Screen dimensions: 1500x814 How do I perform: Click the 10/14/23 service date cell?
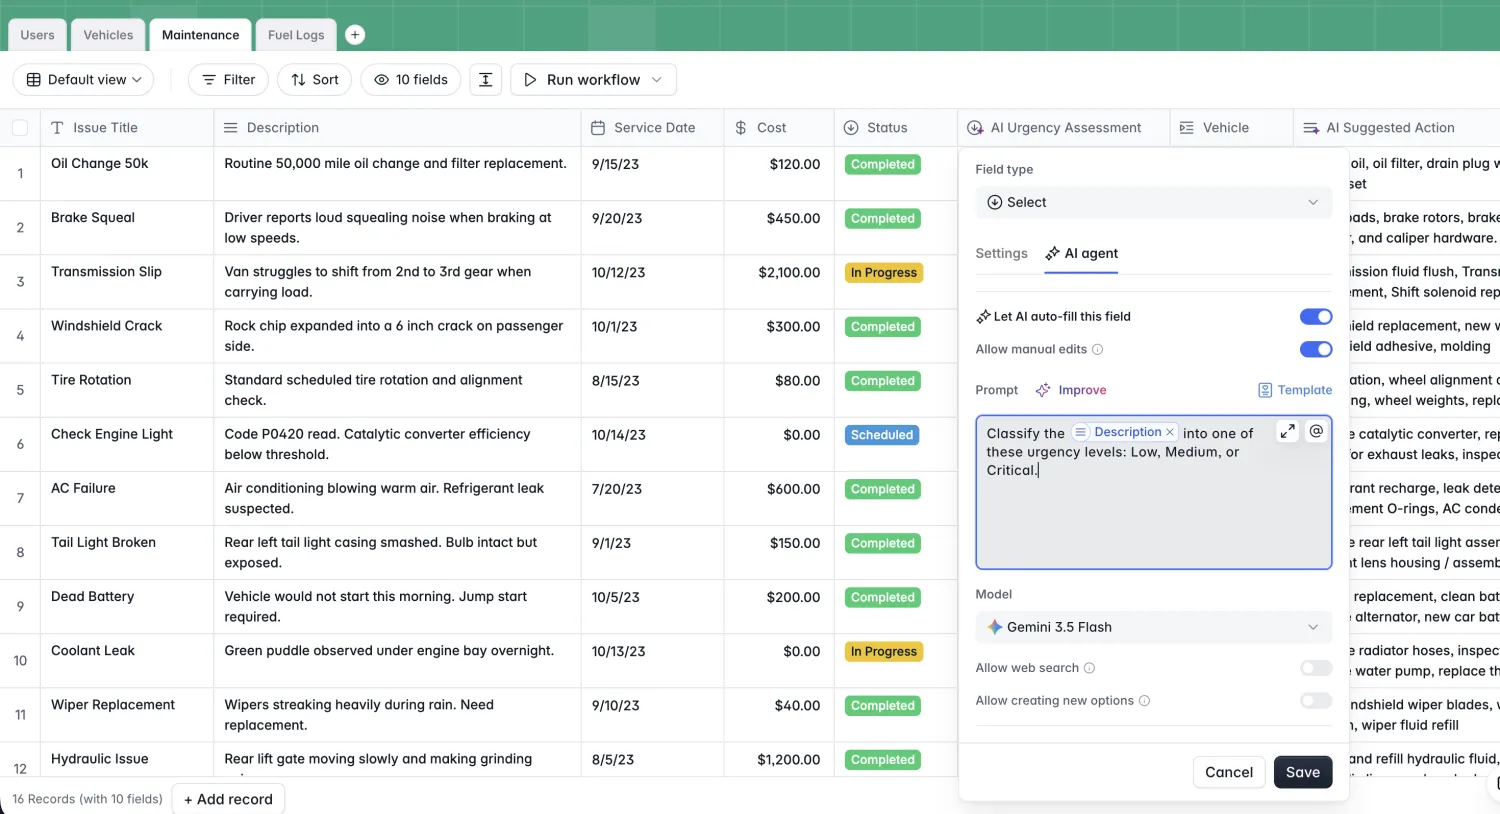[x=652, y=444]
